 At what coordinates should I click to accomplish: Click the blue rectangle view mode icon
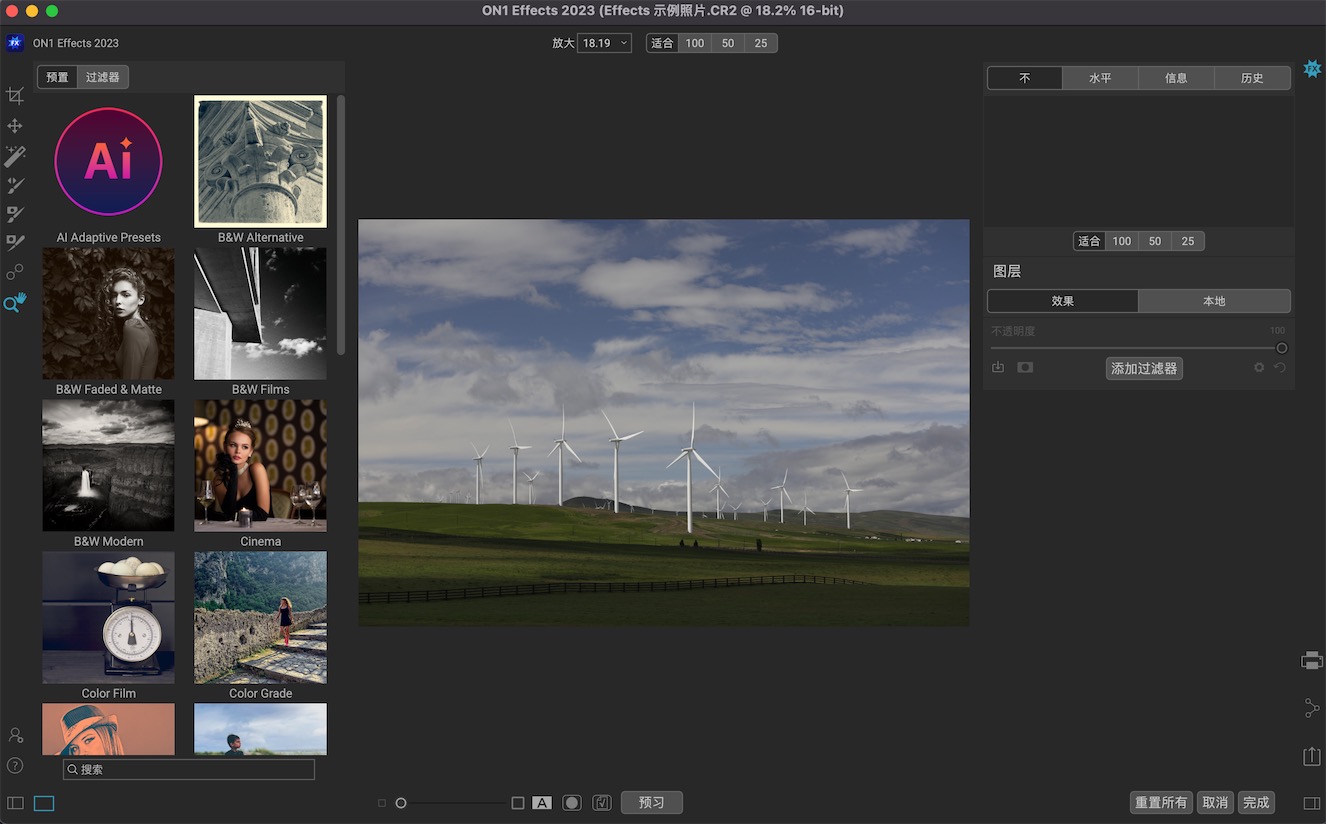(44, 803)
